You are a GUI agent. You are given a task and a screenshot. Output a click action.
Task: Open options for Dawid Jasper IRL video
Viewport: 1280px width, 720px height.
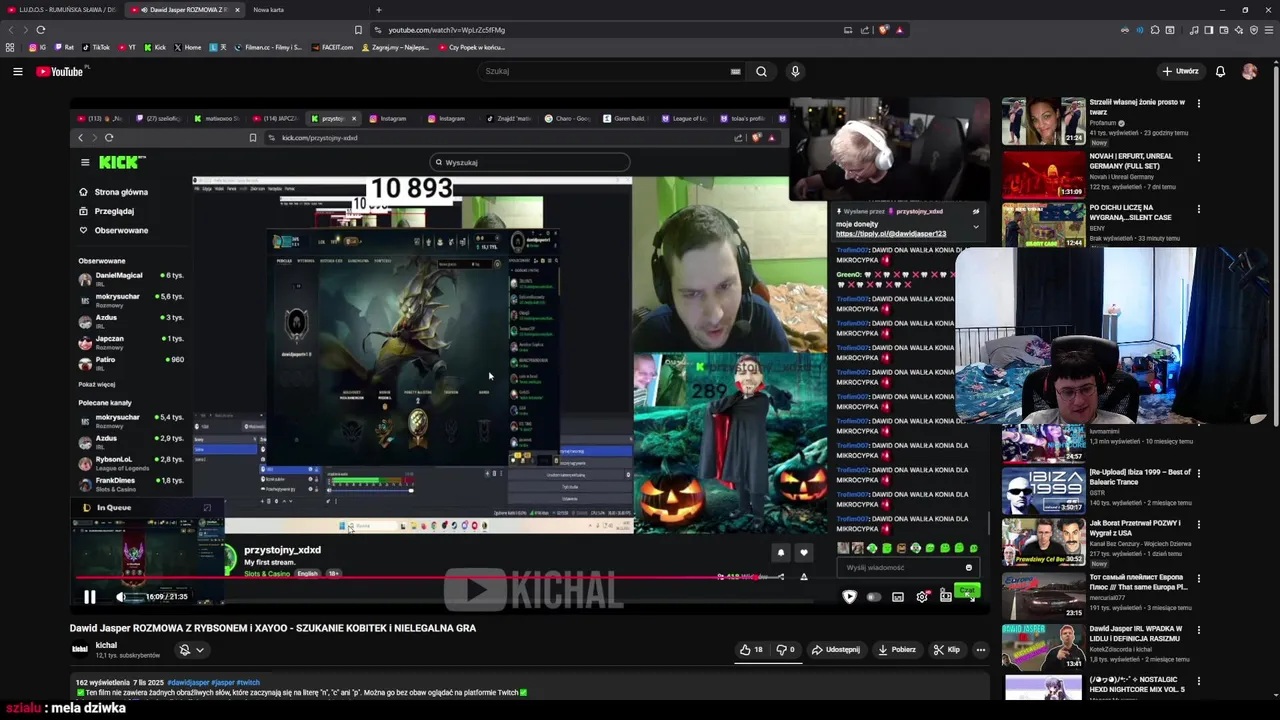pyautogui.click(x=1198, y=630)
